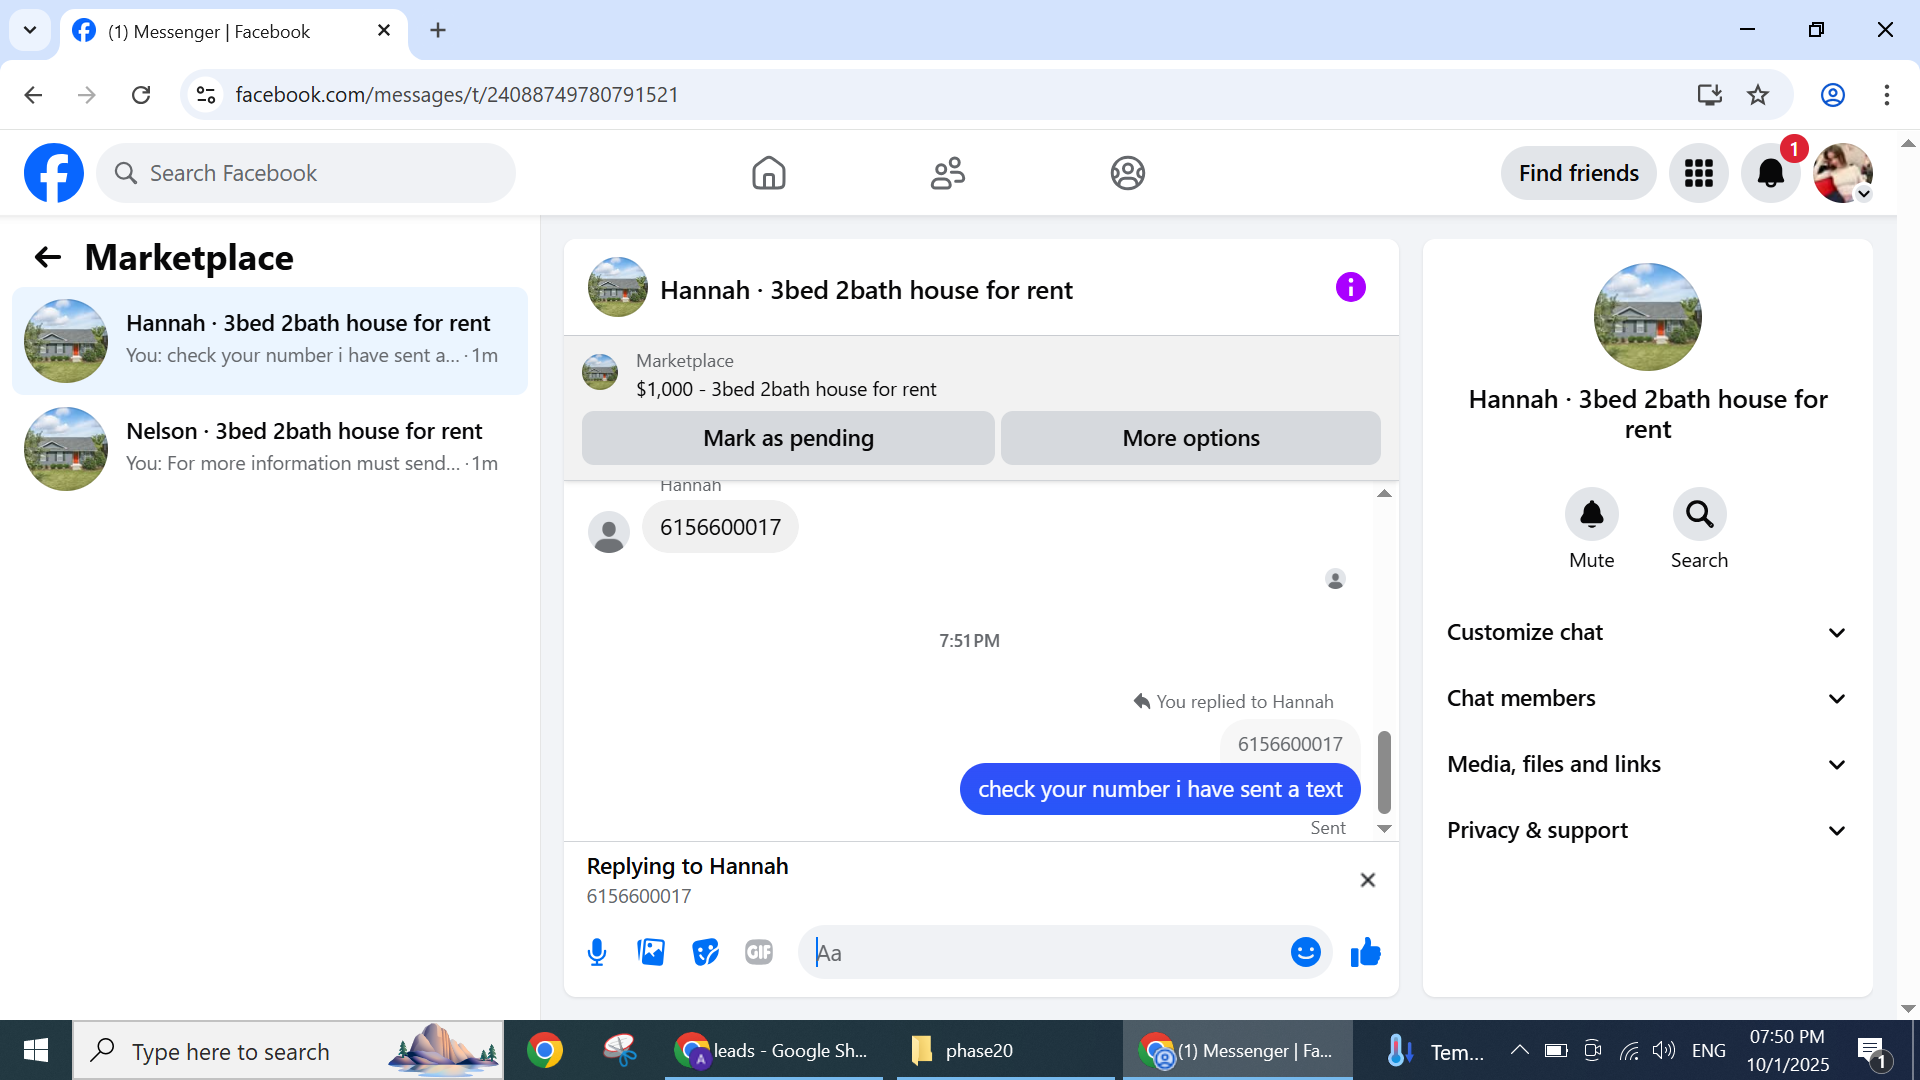The image size is (1920, 1080).
Task: Expand Customize chat section
Action: point(1647,632)
